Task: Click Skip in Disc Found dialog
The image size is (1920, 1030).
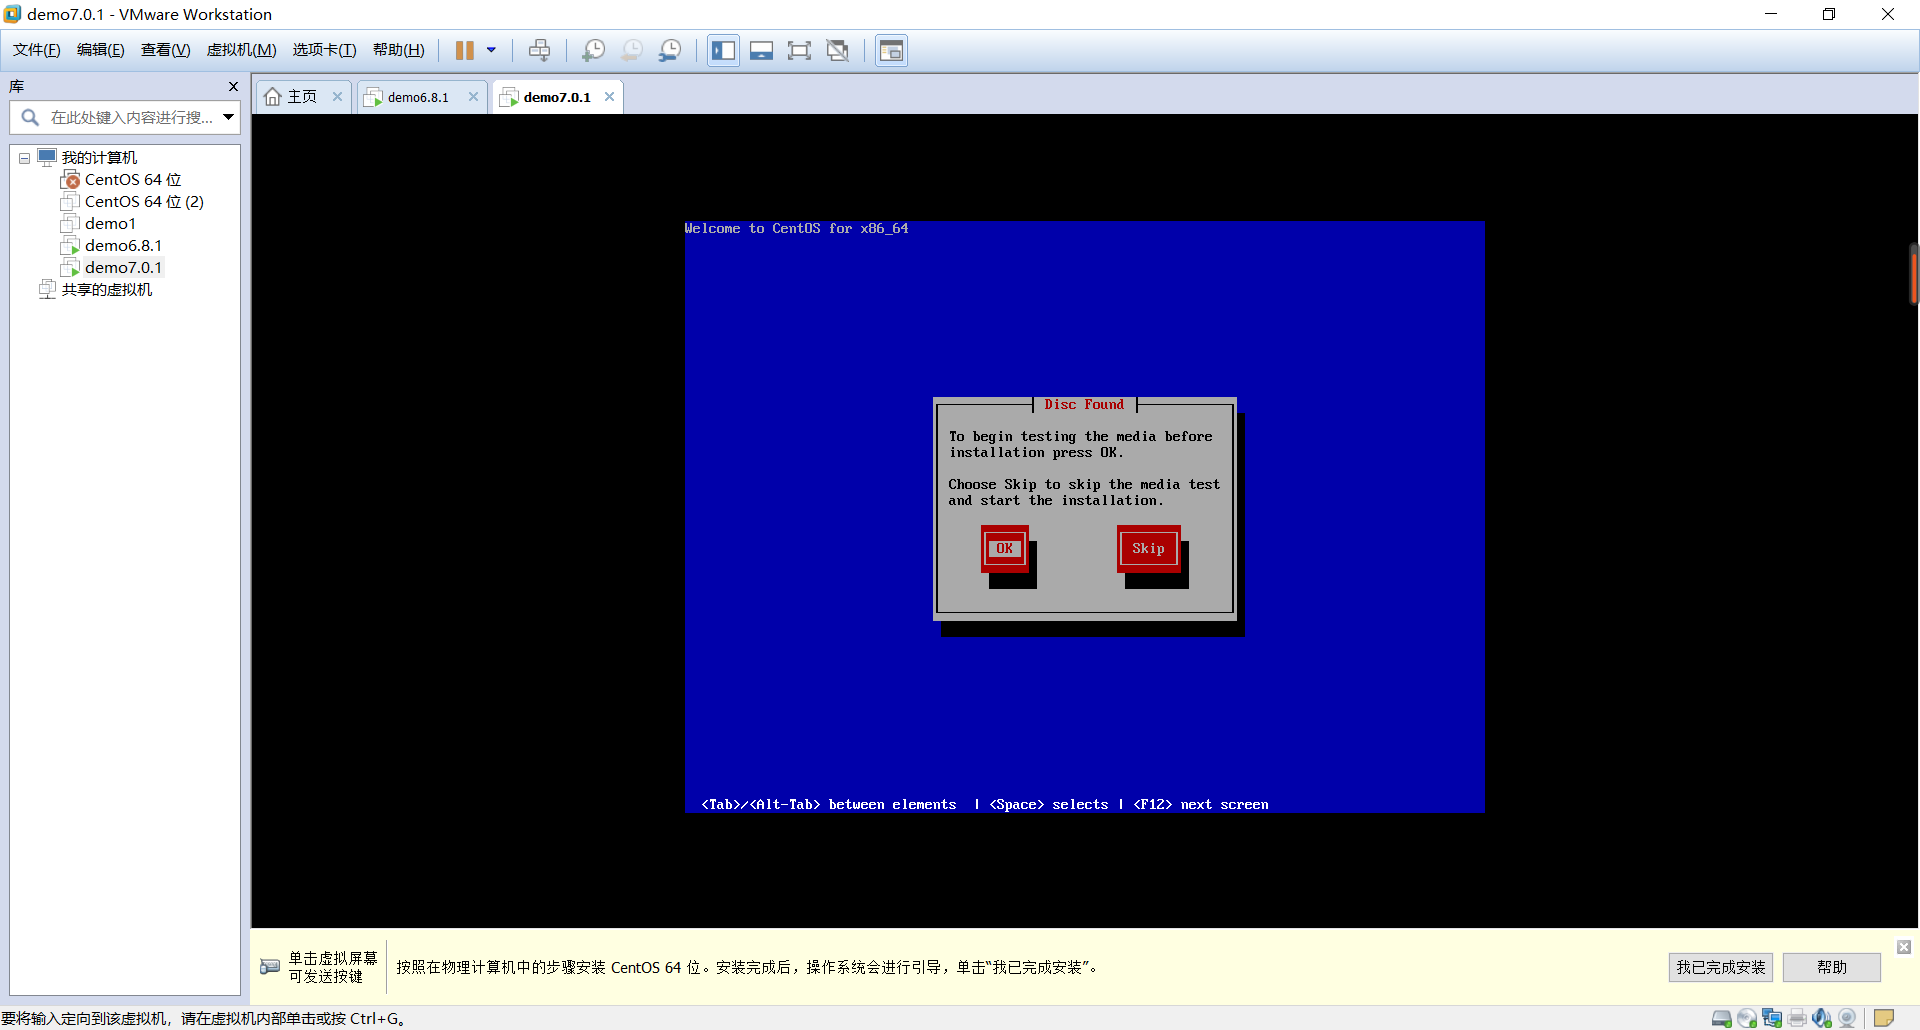Action: pos(1148,548)
